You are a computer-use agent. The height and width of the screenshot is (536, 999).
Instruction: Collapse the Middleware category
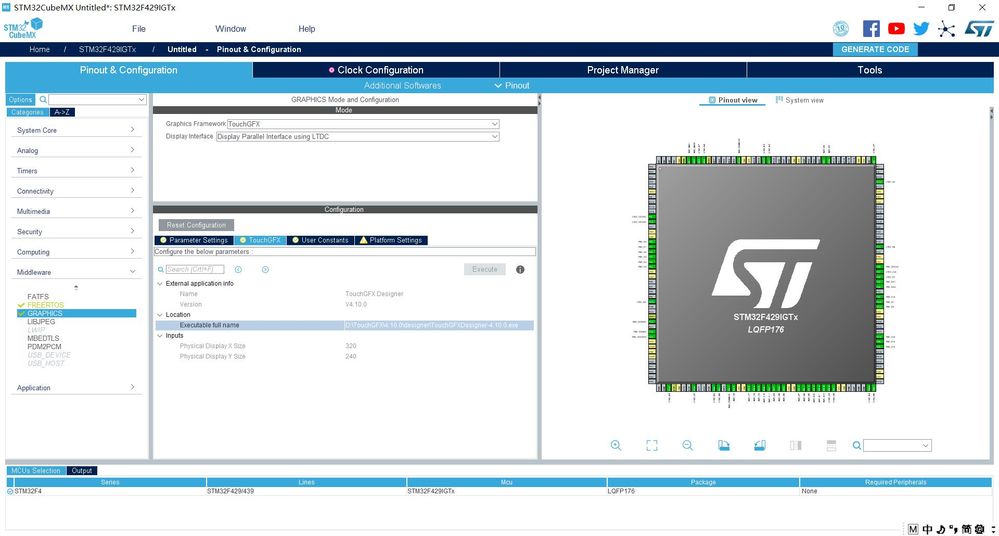(75, 272)
